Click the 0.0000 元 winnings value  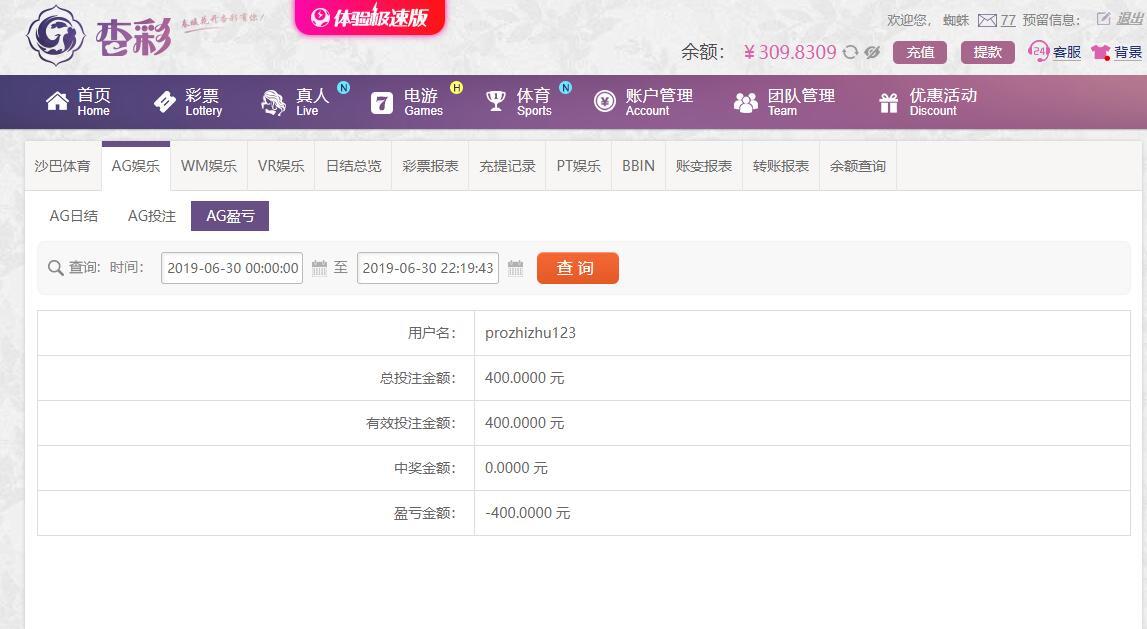tap(516, 468)
